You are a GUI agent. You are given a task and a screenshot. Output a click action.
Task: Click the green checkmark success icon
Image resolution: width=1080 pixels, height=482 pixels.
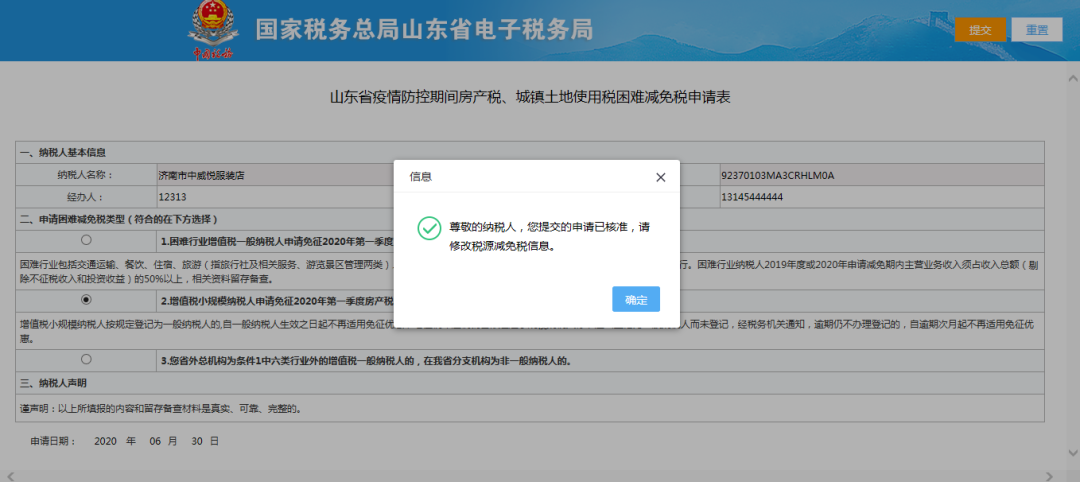point(429,228)
